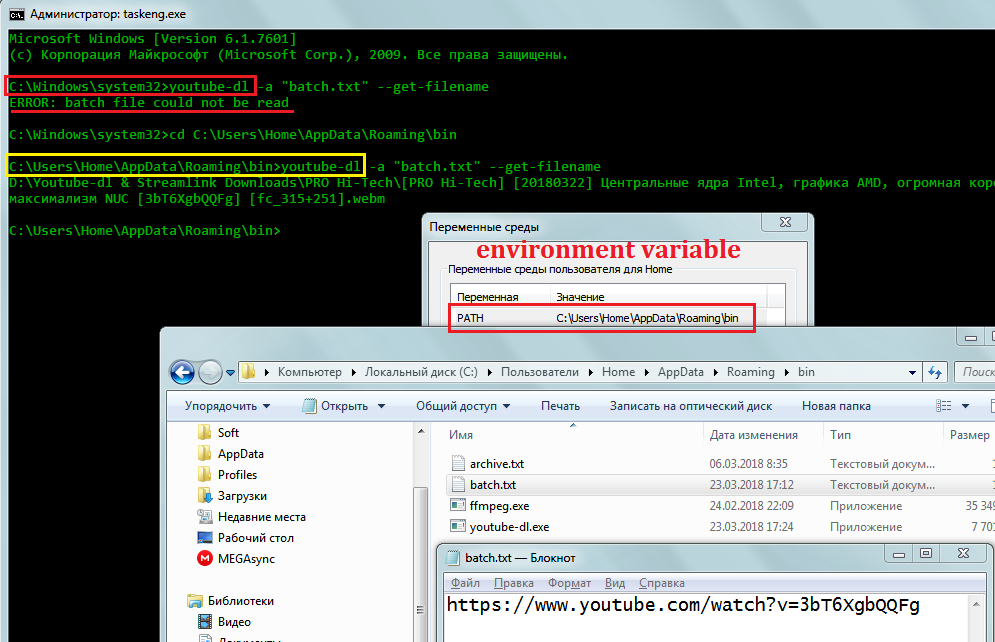Viewport: 995px width, 642px height.
Task: Click the Недавние места icon
Action: click(x=204, y=516)
